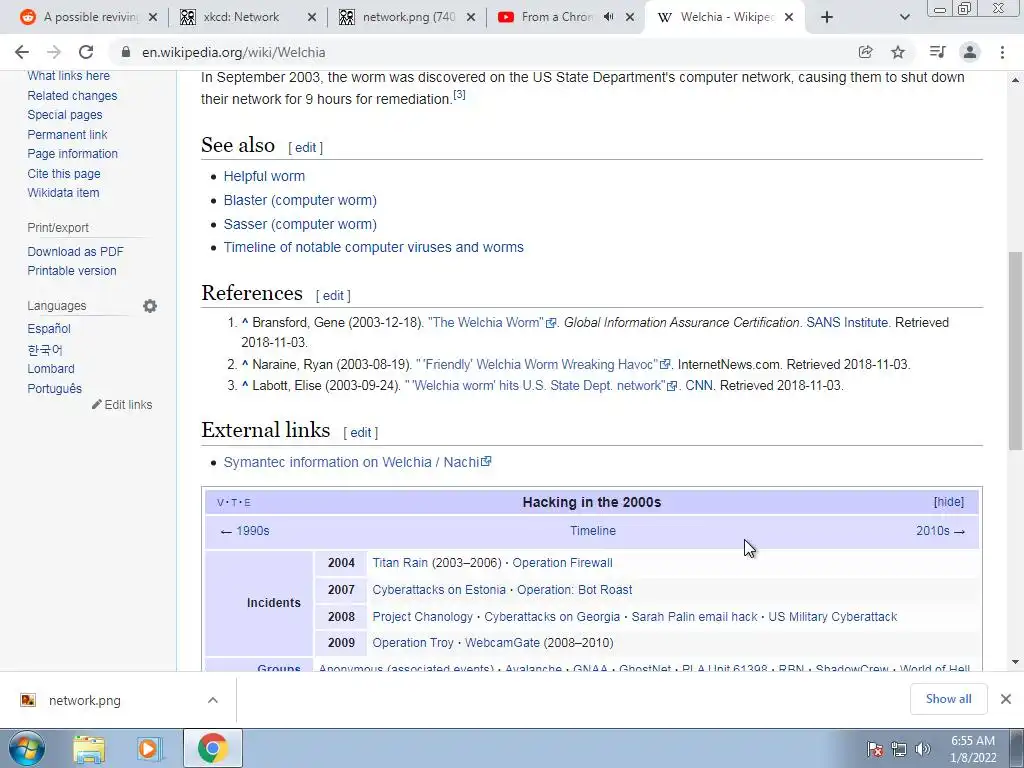Click the forward navigation arrow
The width and height of the screenshot is (1024, 768).
(x=54, y=52)
